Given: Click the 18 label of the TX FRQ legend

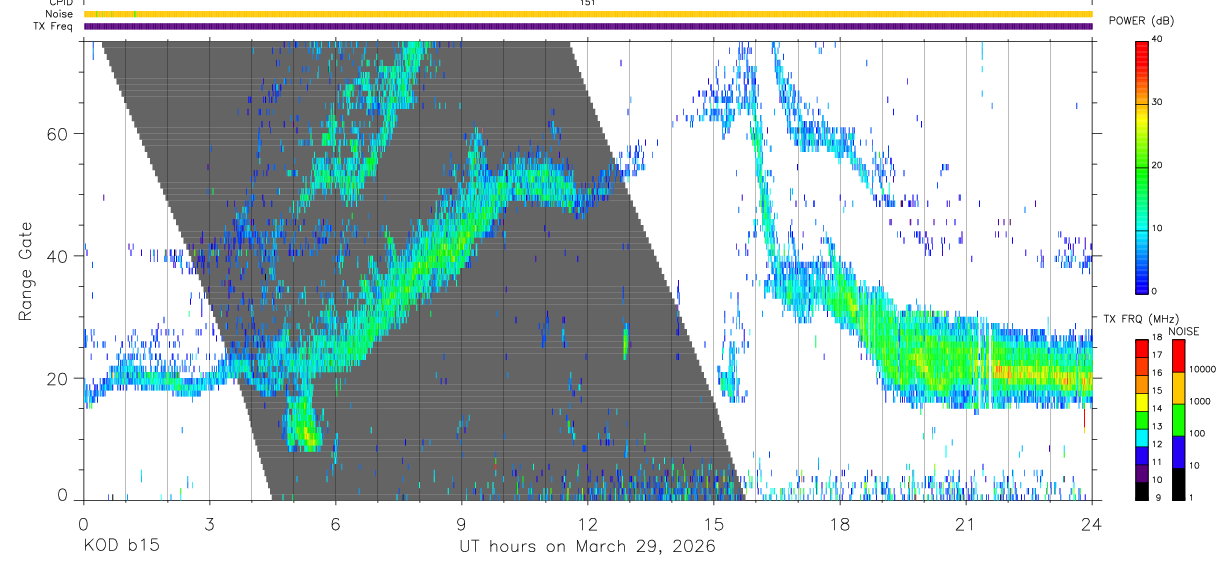Looking at the screenshot, I should [1158, 339].
